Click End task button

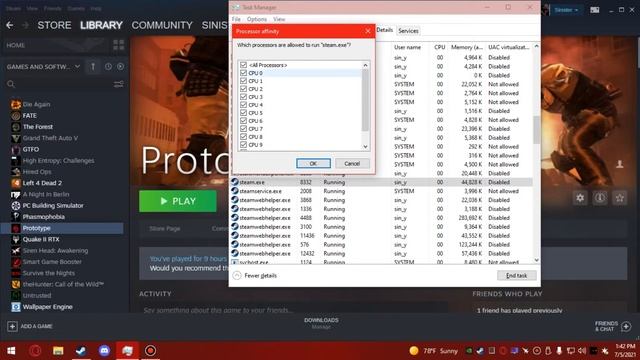(516, 276)
